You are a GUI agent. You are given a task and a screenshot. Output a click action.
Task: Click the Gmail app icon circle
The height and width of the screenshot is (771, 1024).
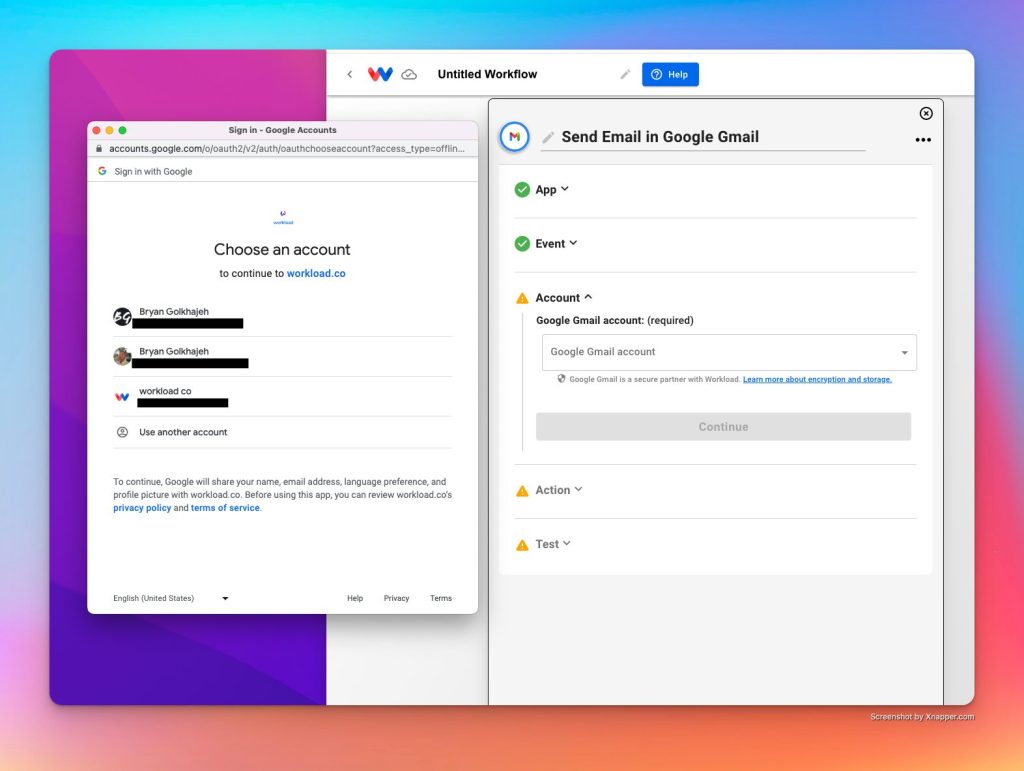pyautogui.click(x=515, y=136)
